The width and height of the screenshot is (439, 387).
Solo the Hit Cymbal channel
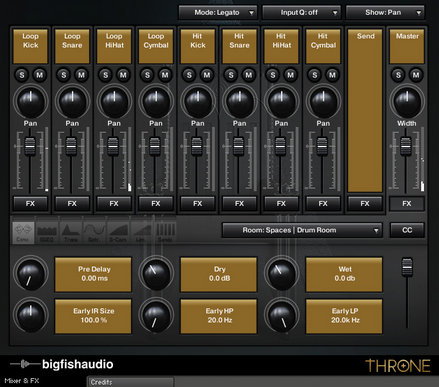pyautogui.click(x=315, y=75)
